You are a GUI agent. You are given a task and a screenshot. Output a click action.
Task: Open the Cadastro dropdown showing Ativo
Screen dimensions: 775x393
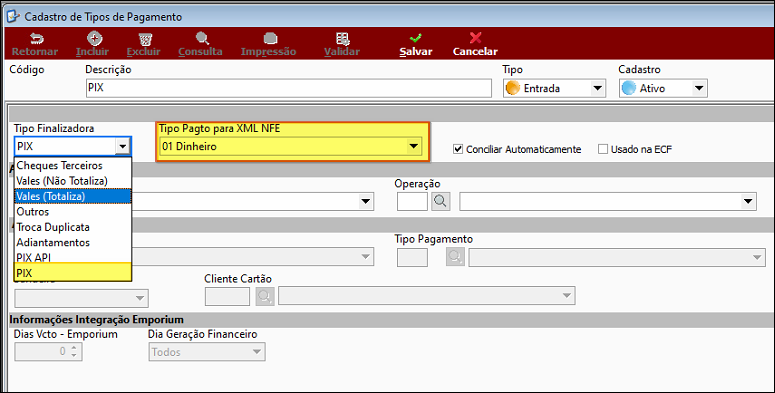pyautogui.click(x=699, y=88)
